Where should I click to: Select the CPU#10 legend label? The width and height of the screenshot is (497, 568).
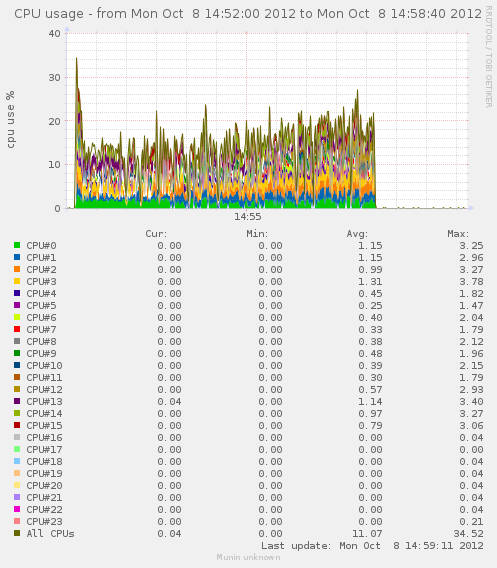click(44, 366)
